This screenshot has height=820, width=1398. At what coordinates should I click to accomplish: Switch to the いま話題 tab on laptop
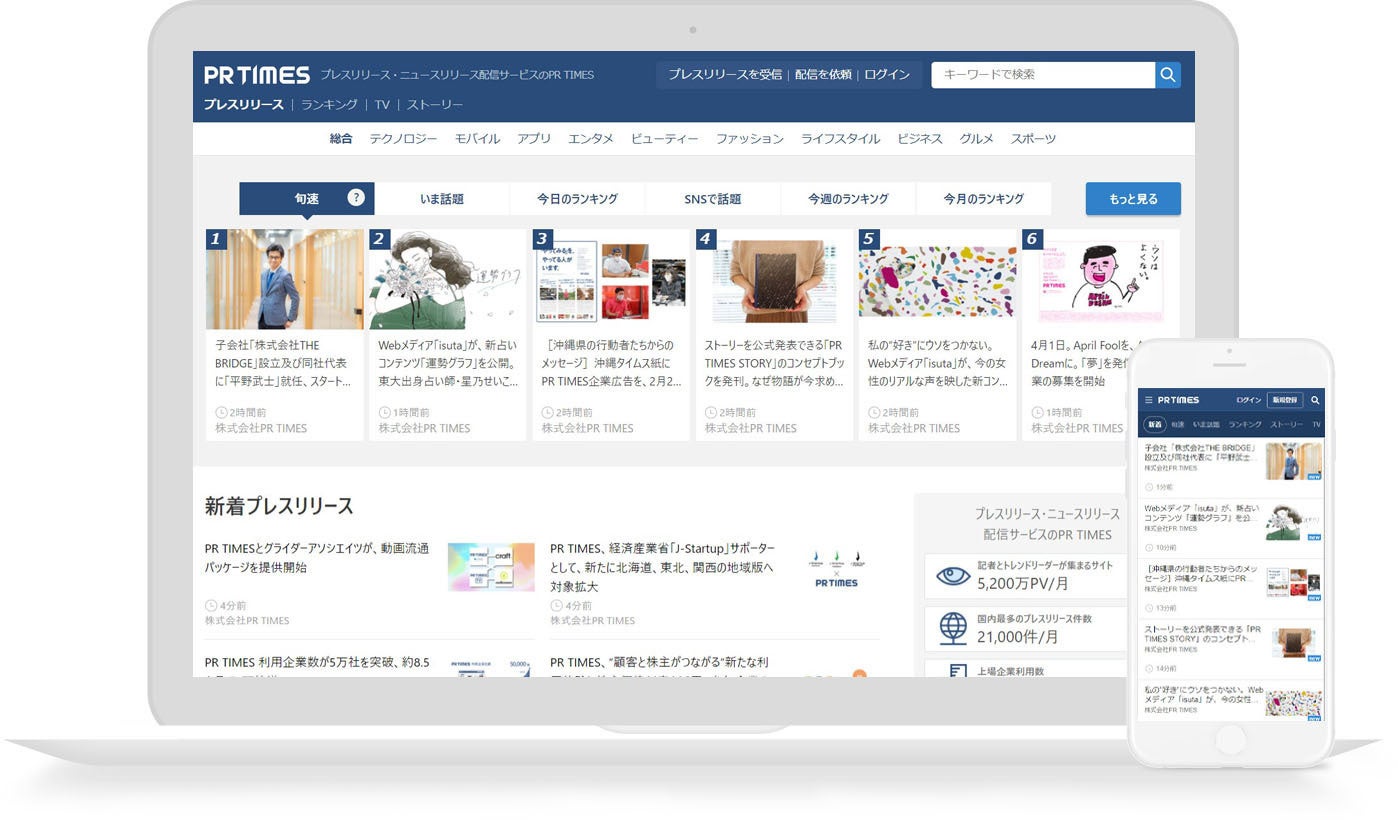[x=442, y=199]
